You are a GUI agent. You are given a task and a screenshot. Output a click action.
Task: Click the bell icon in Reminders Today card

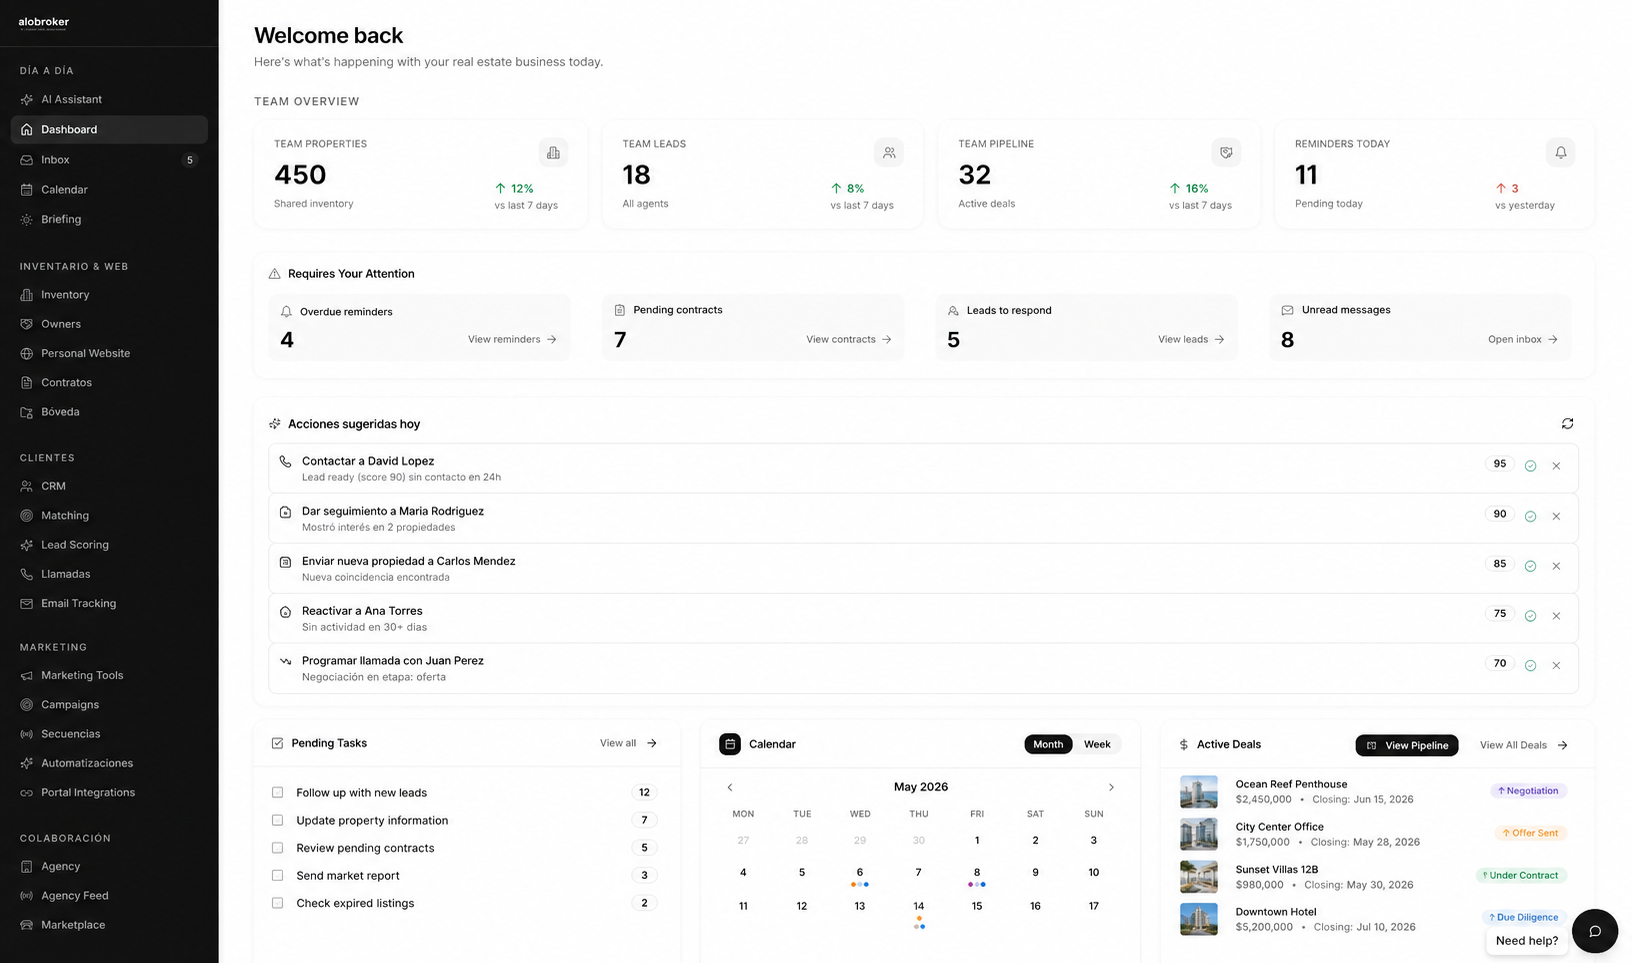click(1560, 153)
